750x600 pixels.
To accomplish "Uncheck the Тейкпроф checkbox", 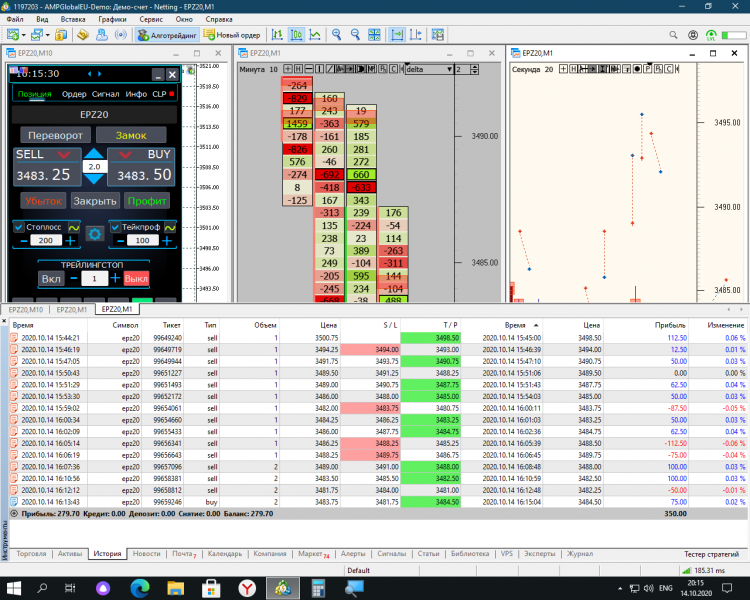I will 115,227.
